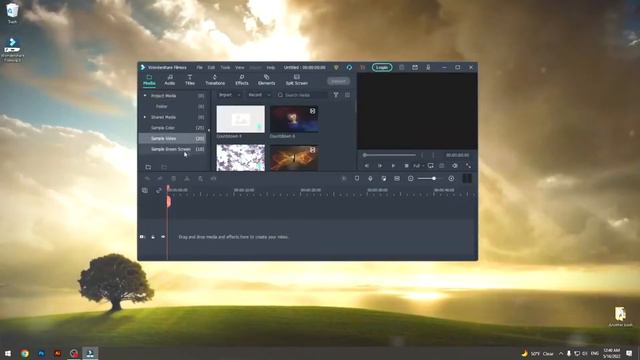Click the timeline zoom out icon

[411, 178]
